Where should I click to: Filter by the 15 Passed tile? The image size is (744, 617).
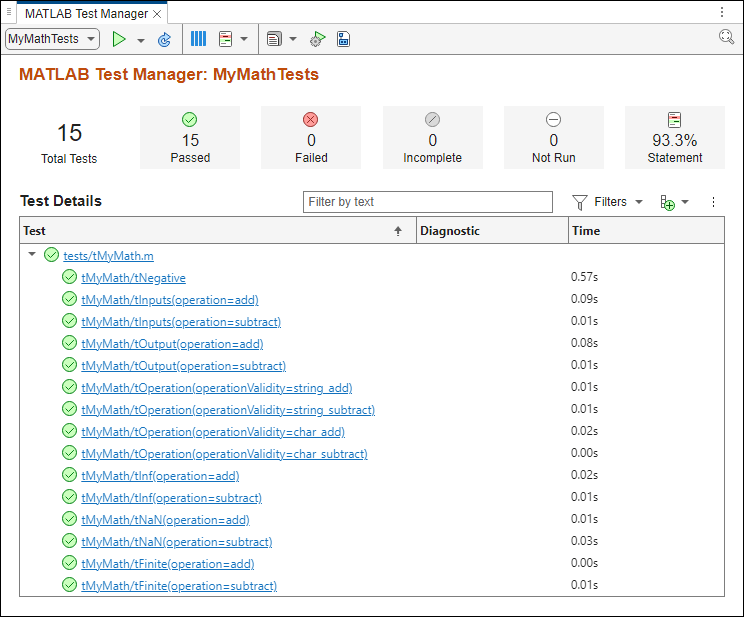(x=190, y=137)
